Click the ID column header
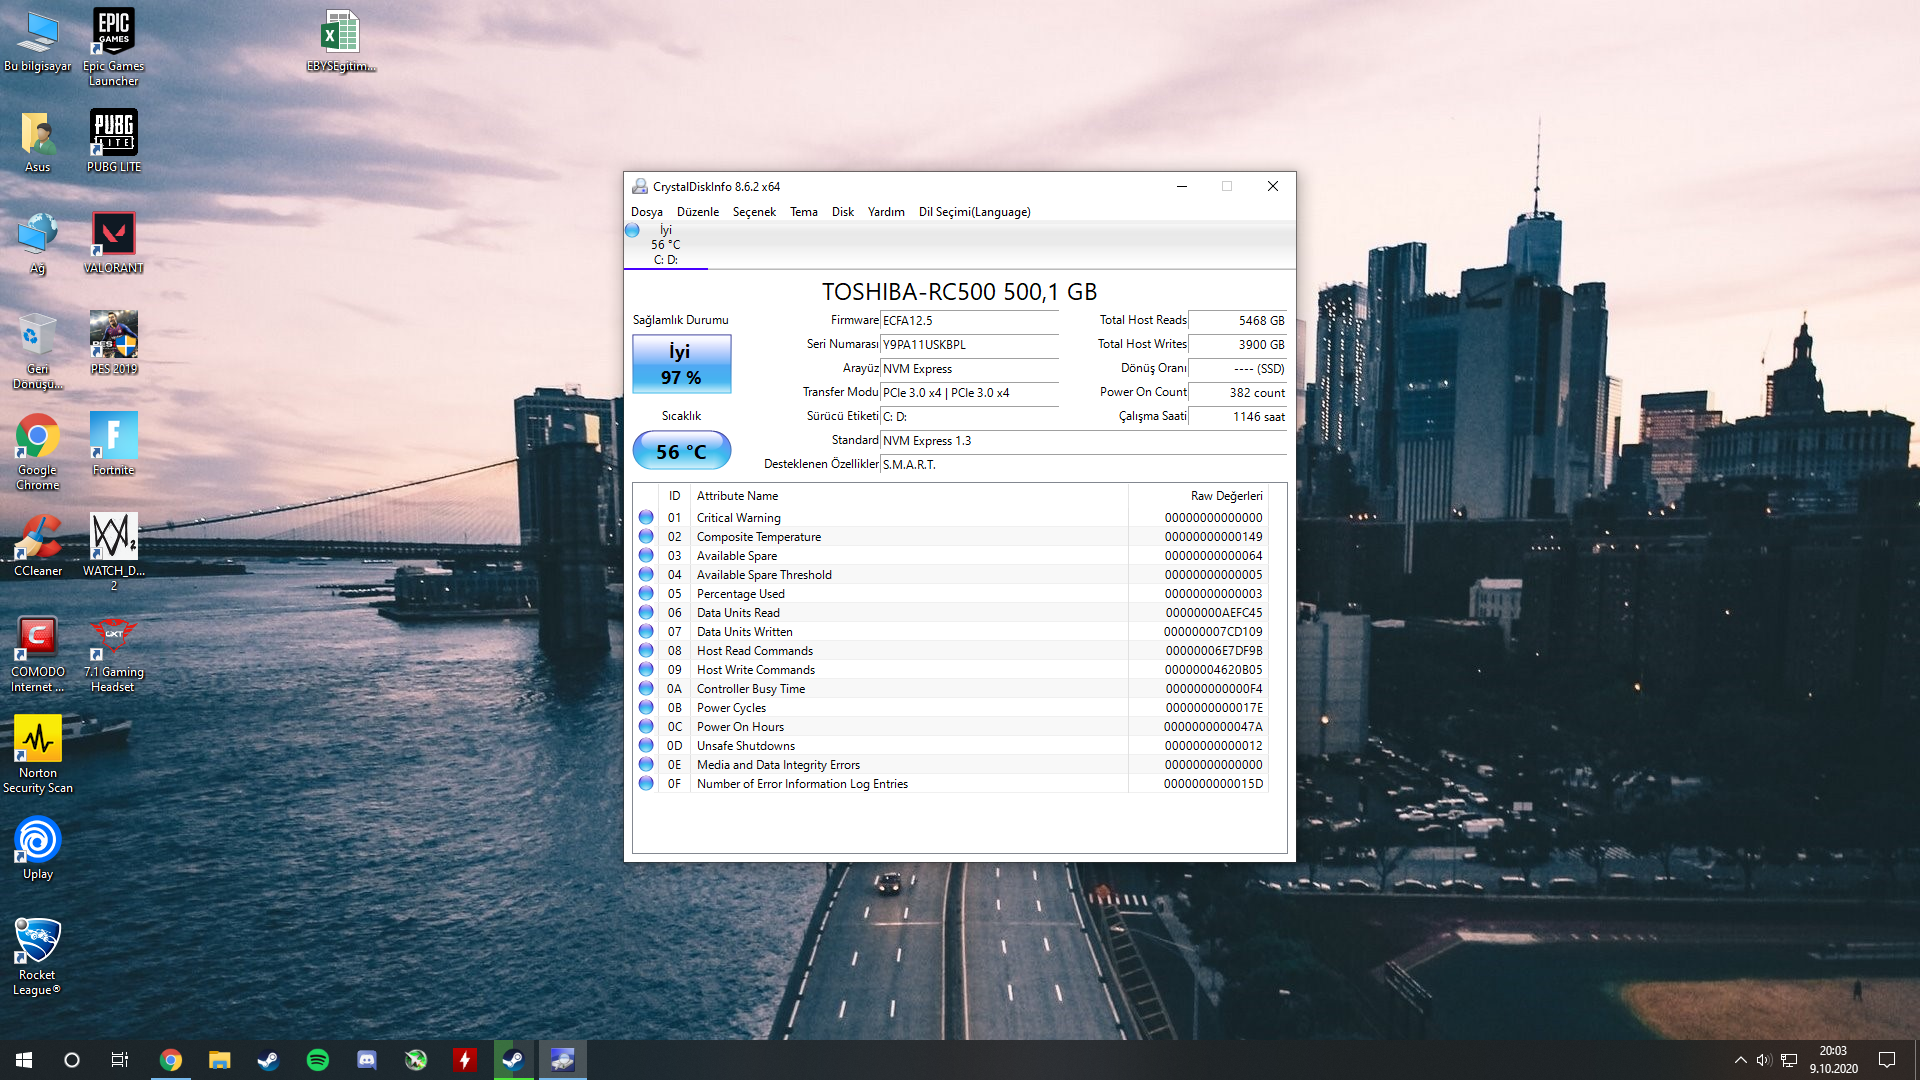This screenshot has height=1080, width=1920. tap(674, 496)
